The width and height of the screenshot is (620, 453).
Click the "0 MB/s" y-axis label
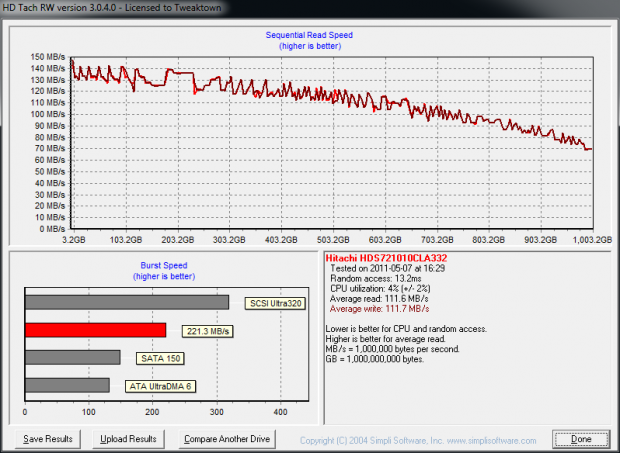[52, 229]
